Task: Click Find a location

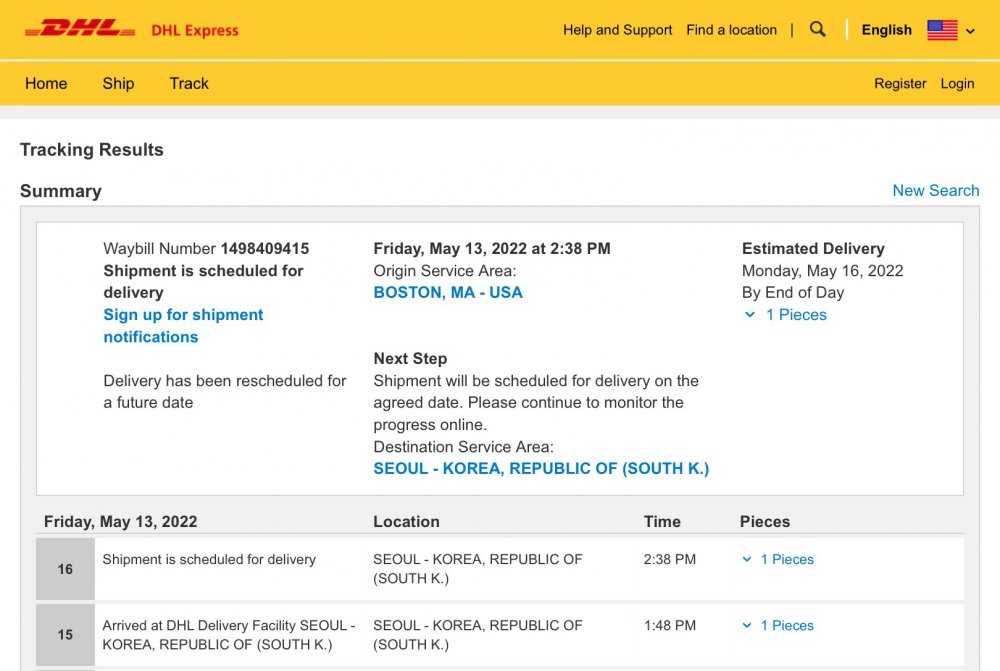Action: [x=732, y=30]
